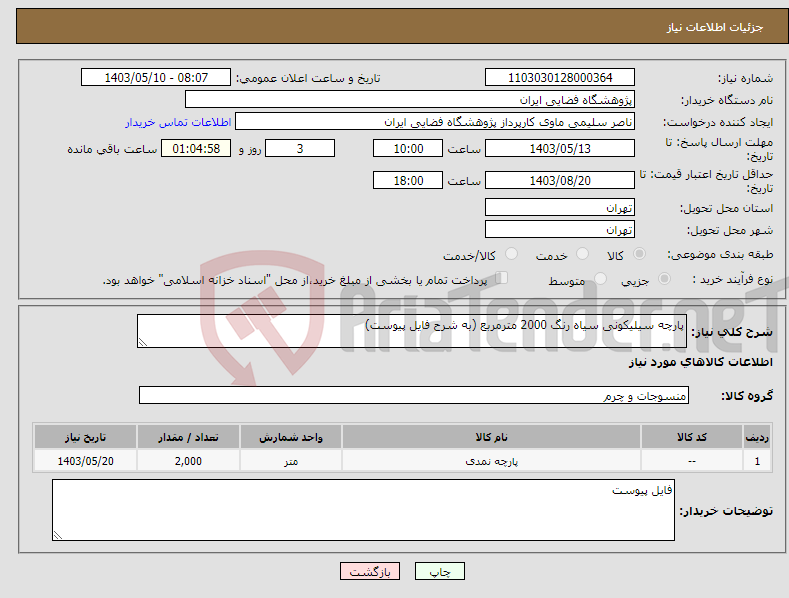
Task: Select the کالا/خدمت radio button
Action: click(x=511, y=254)
